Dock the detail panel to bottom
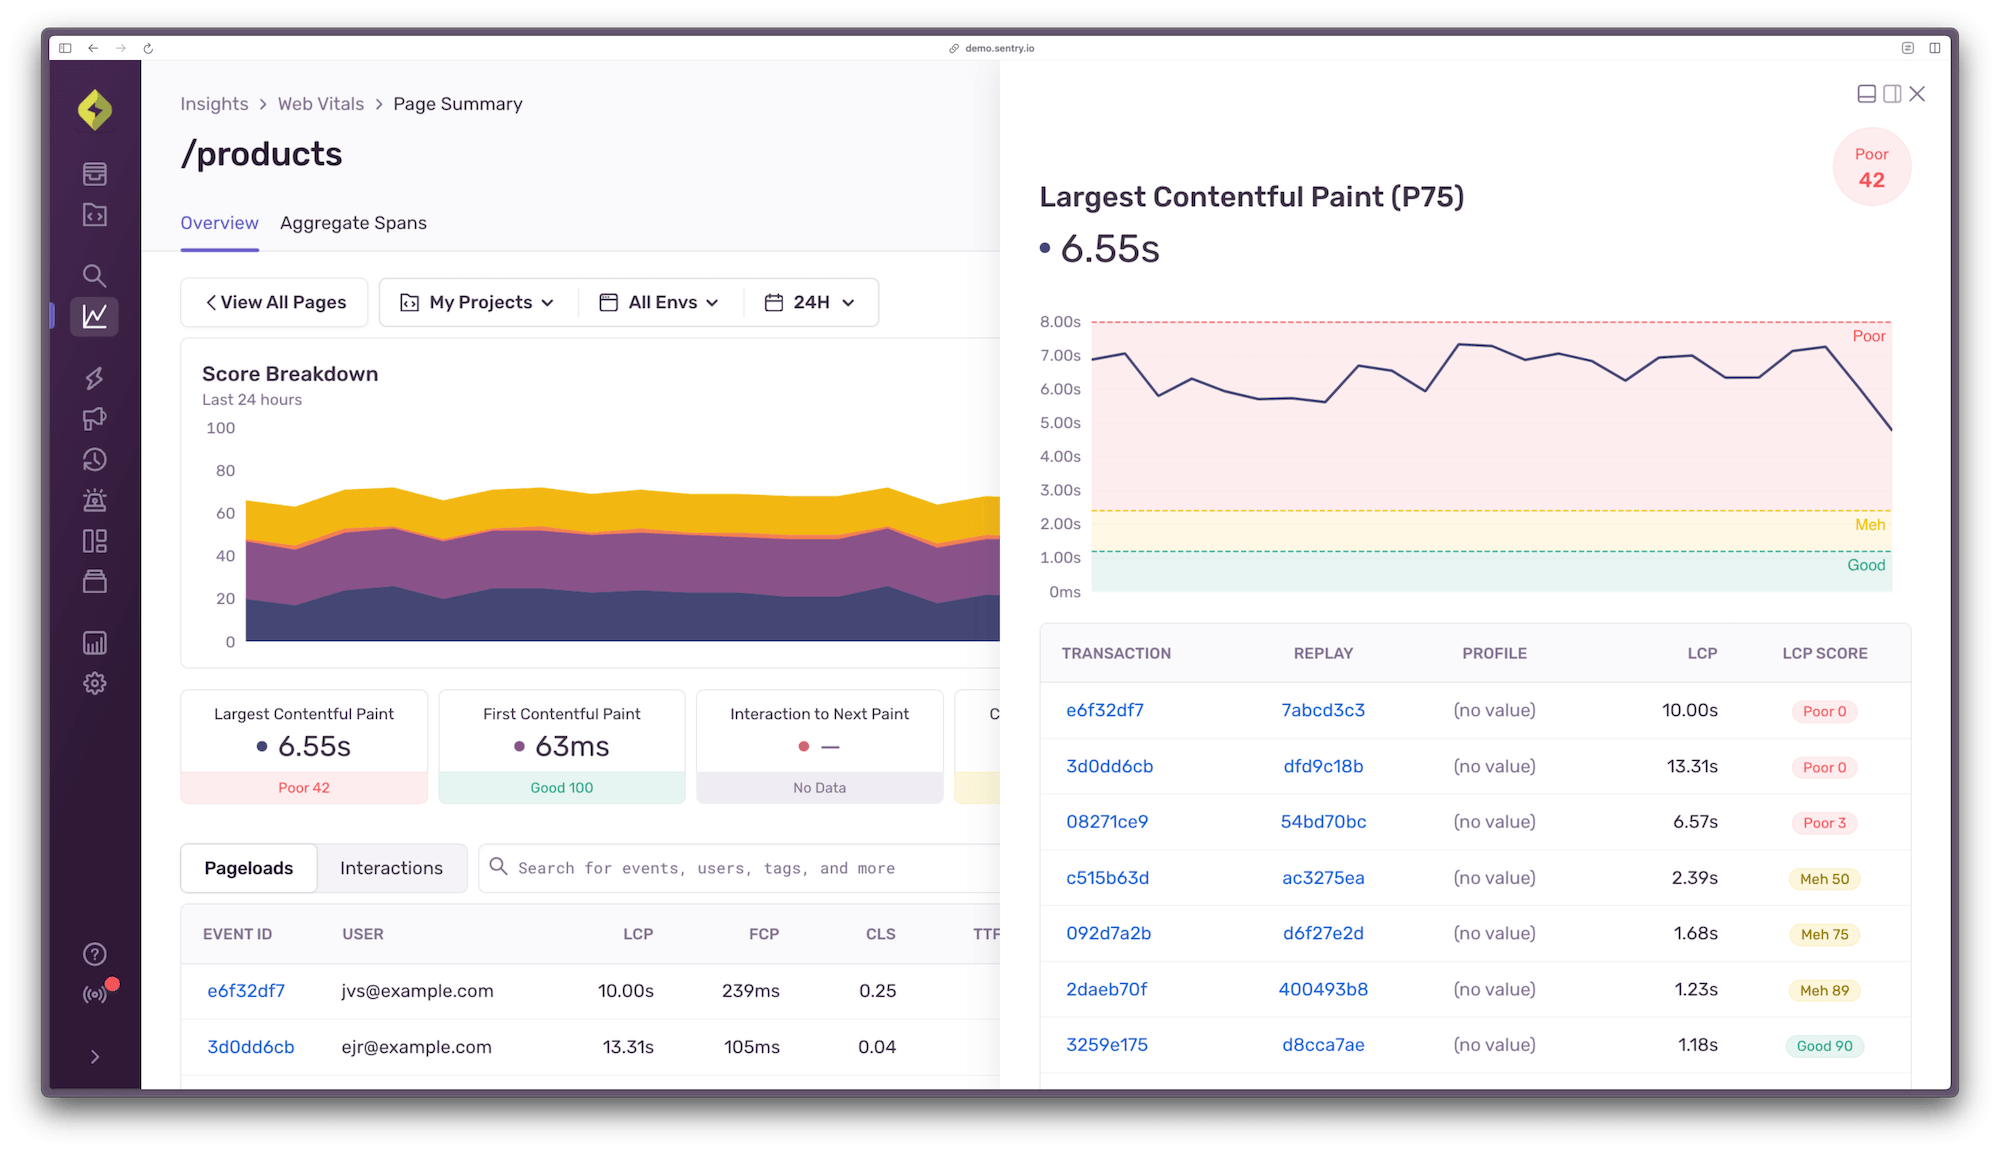The width and height of the screenshot is (2000, 1152). pos(1867,94)
